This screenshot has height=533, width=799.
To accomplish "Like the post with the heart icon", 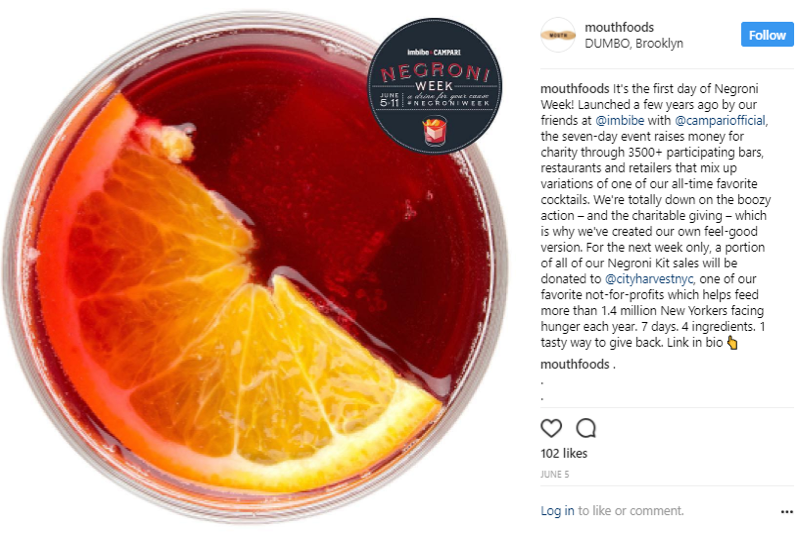I will 551,428.
